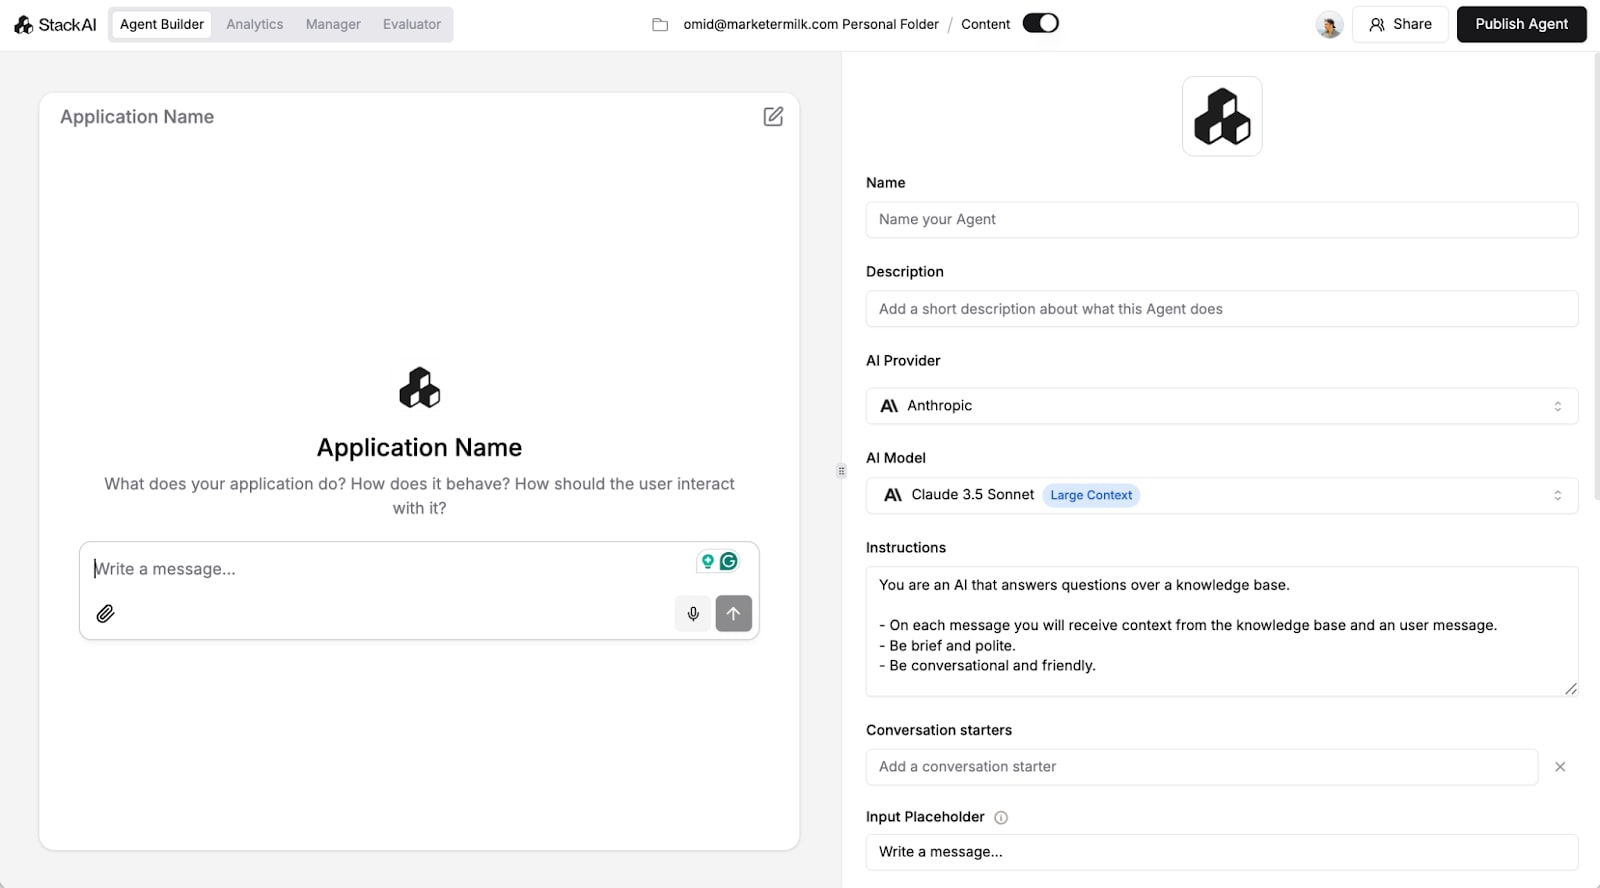Change the agent logo image in the settings panel
Image resolution: width=1600 pixels, height=888 pixels.
[x=1222, y=116]
